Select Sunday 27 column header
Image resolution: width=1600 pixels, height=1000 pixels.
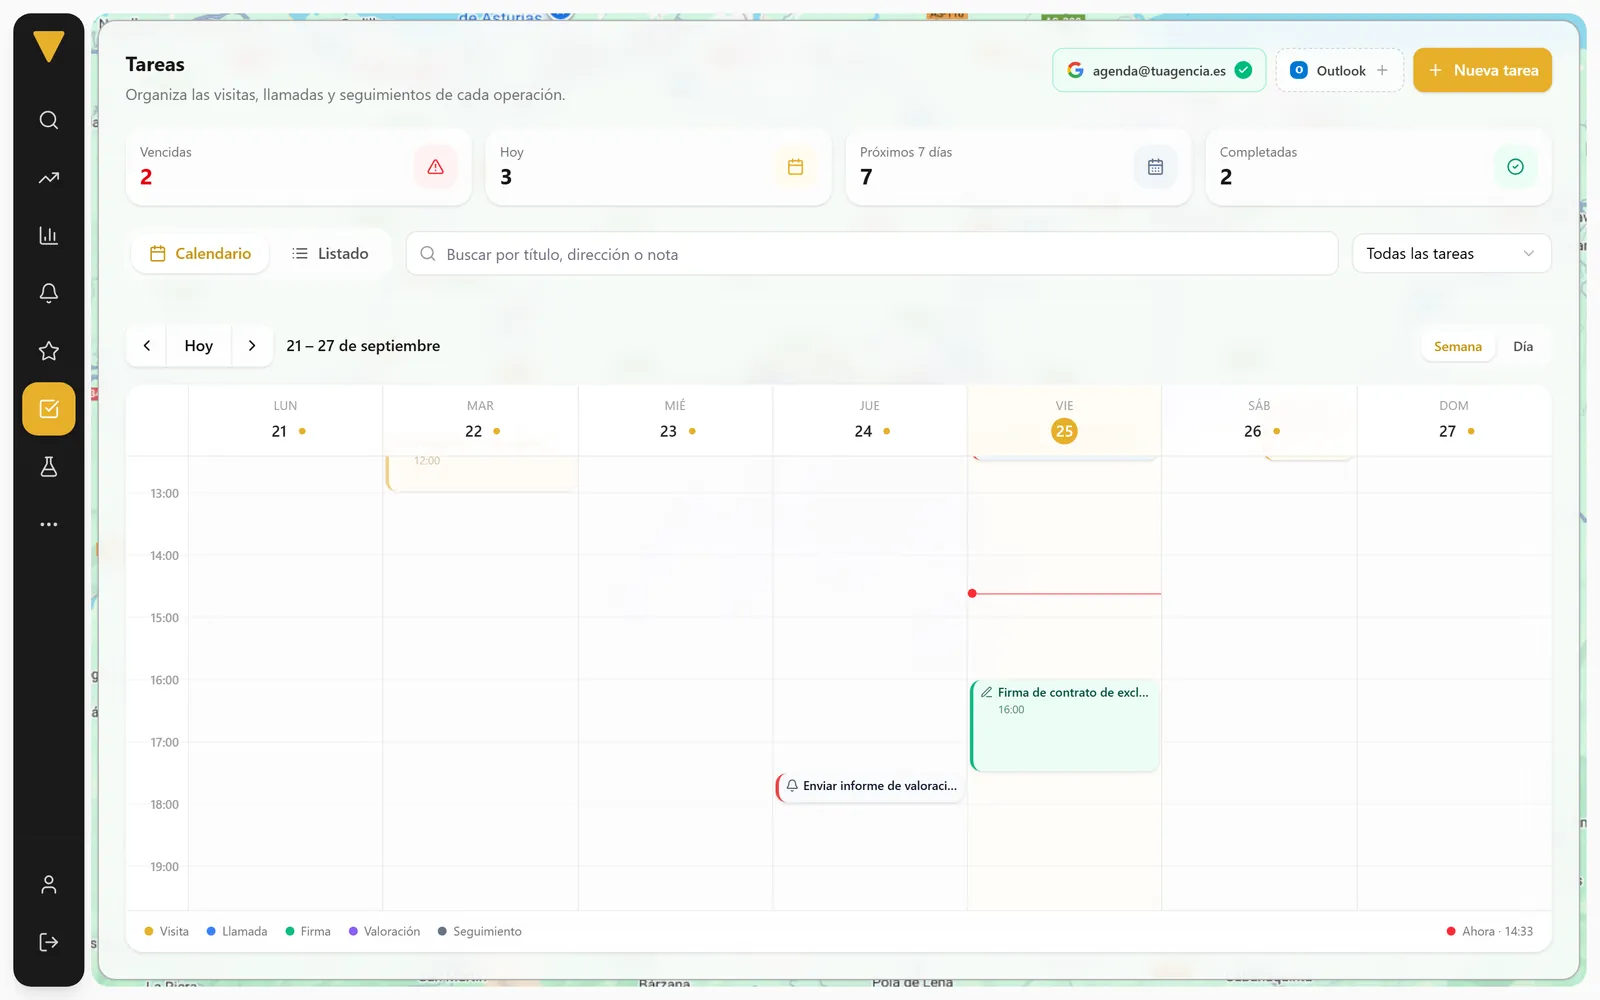(x=1454, y=421)
